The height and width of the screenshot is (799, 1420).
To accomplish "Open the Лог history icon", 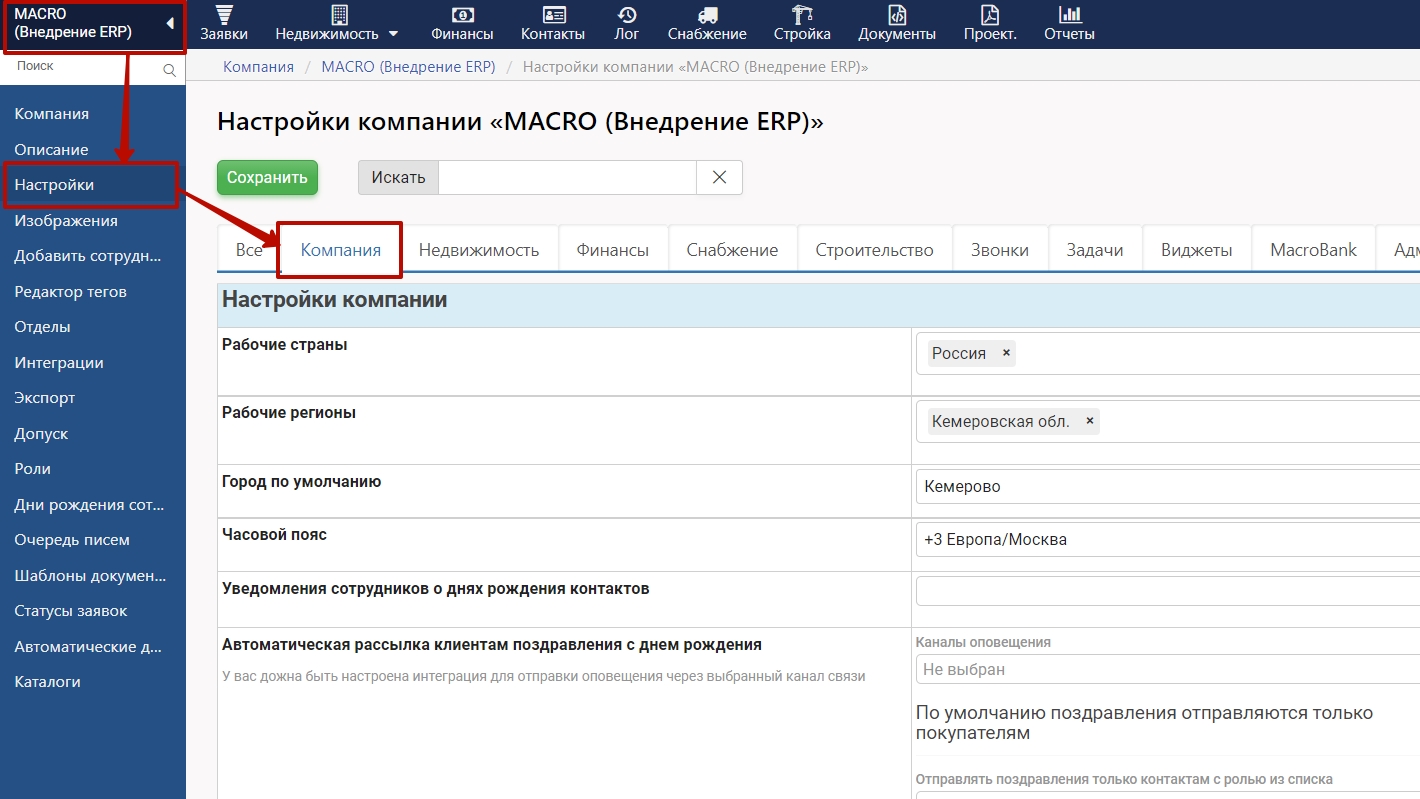I will coord(627,15).
